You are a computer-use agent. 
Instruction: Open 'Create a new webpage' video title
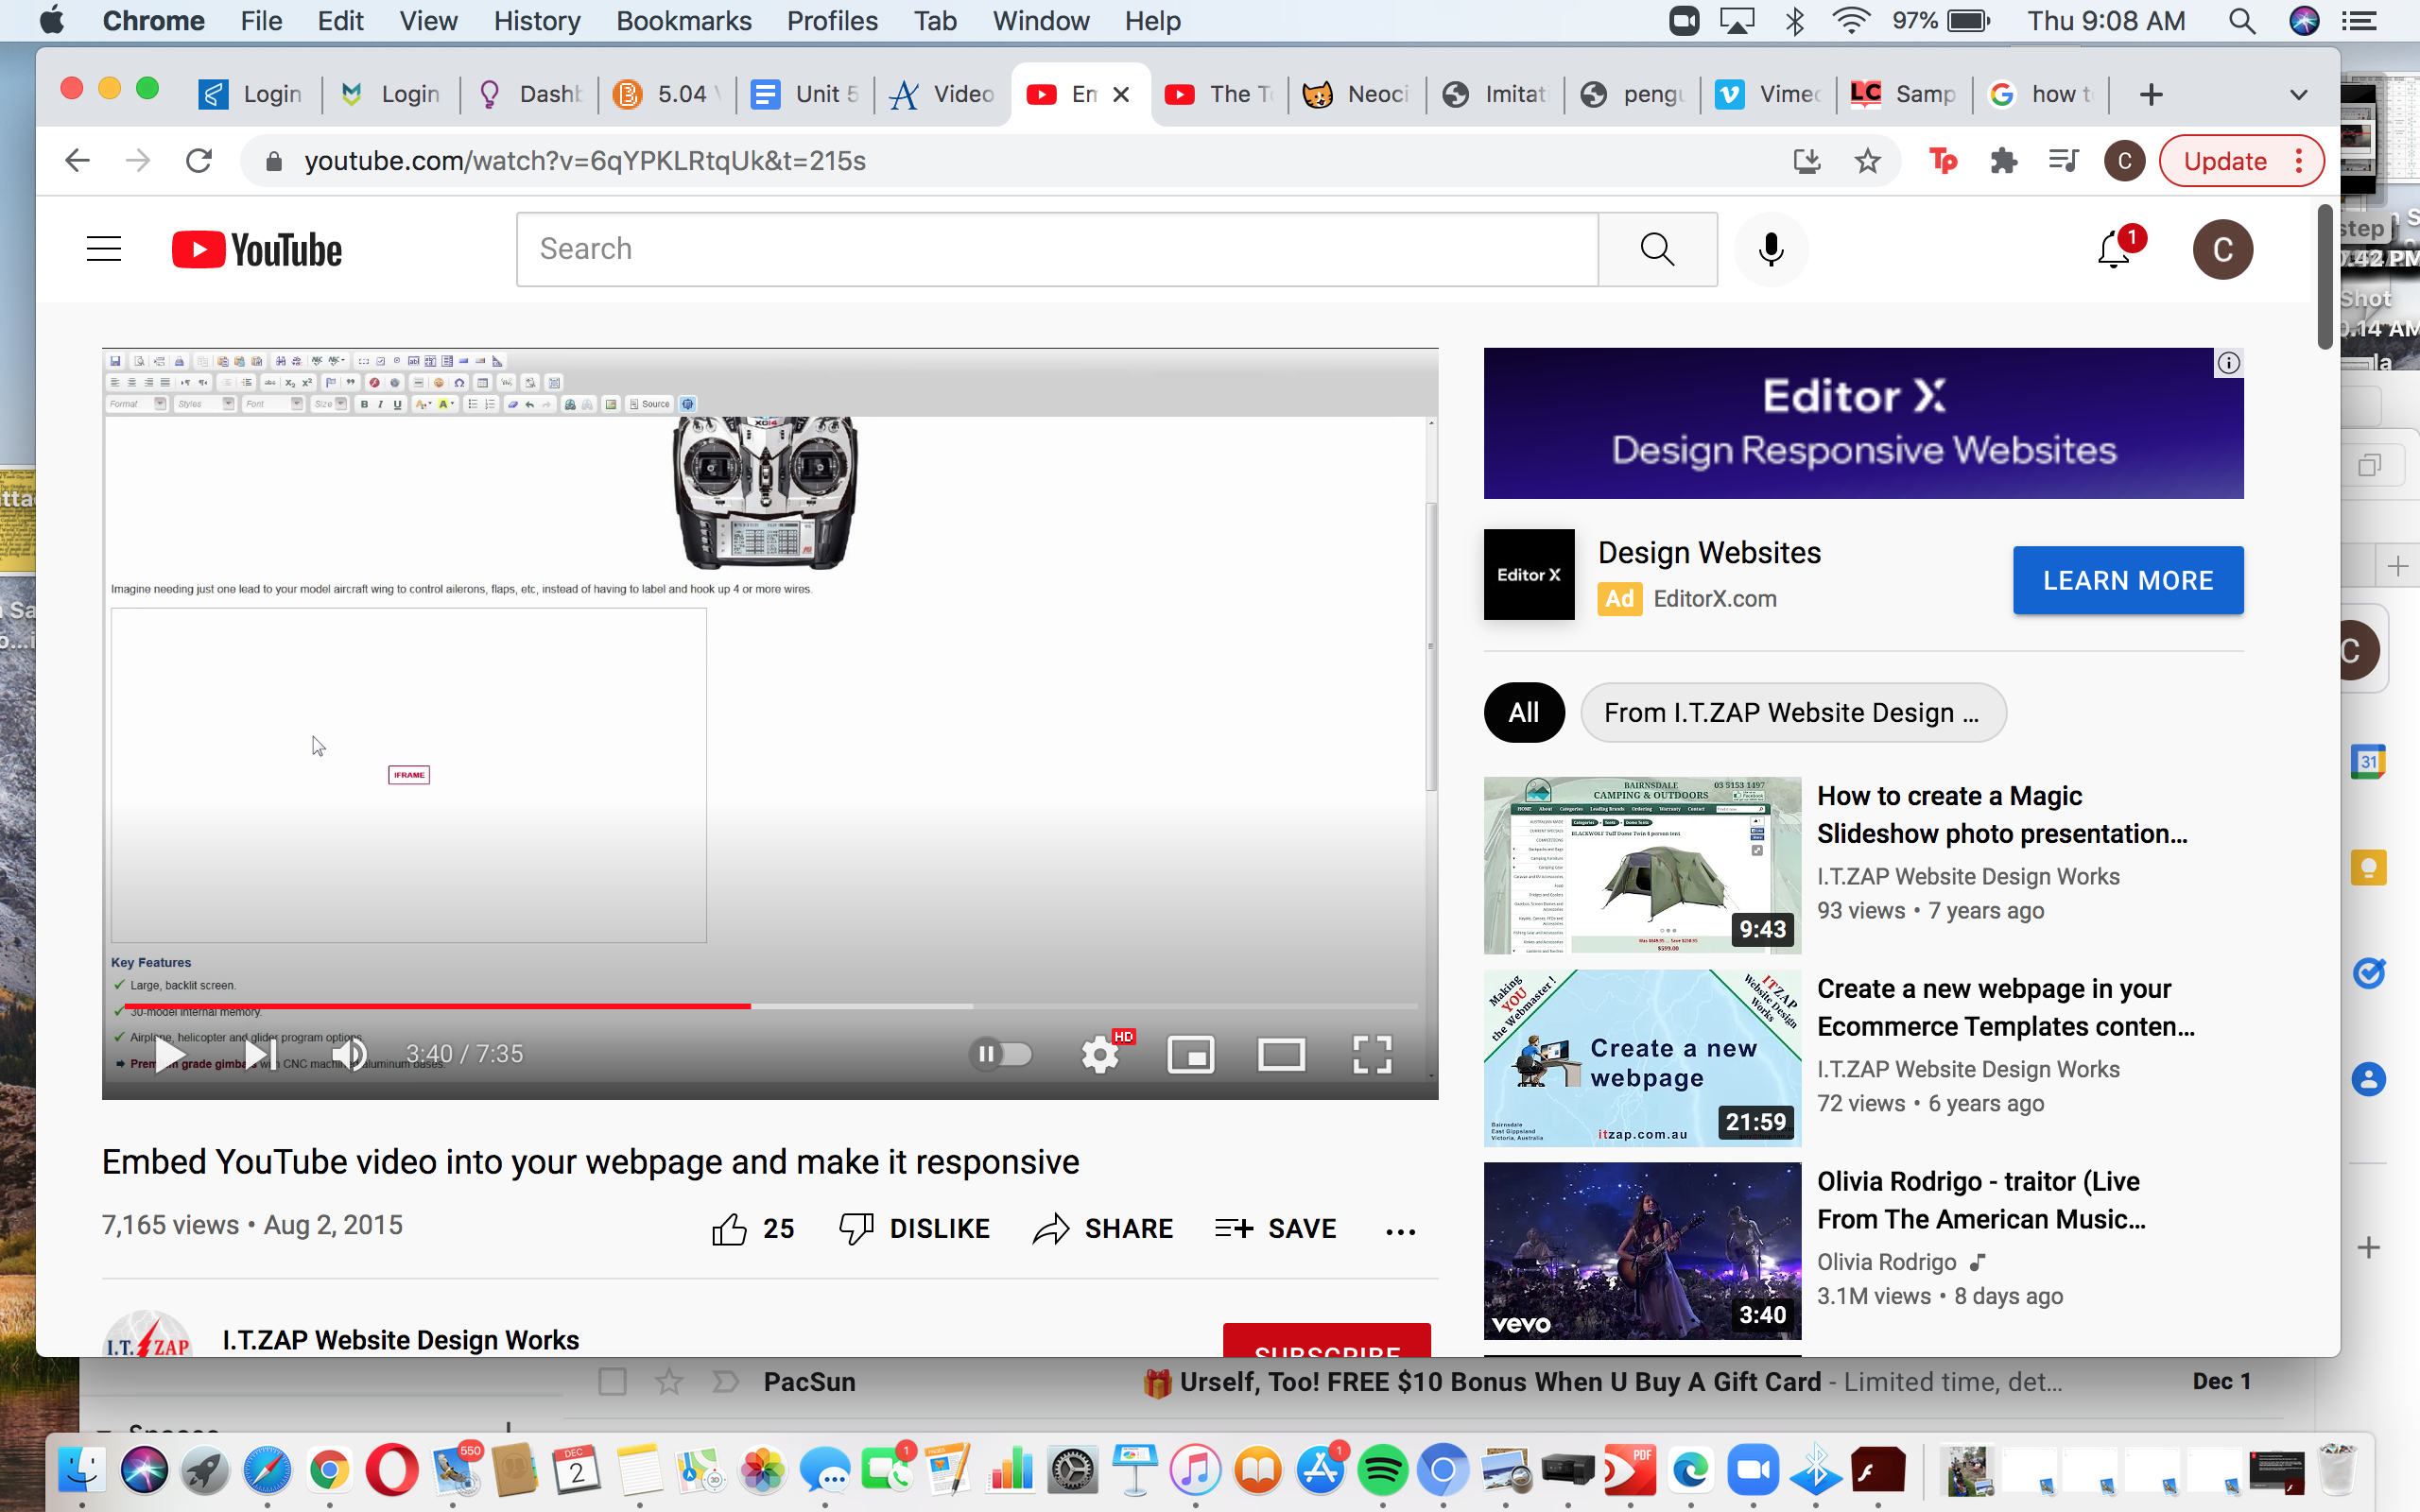[x=2005, y=1007]
